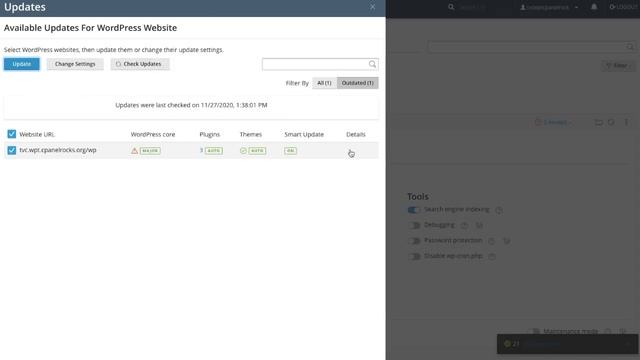
Task: Click the magnifier icon in Updates search
Action: [372, 64]
